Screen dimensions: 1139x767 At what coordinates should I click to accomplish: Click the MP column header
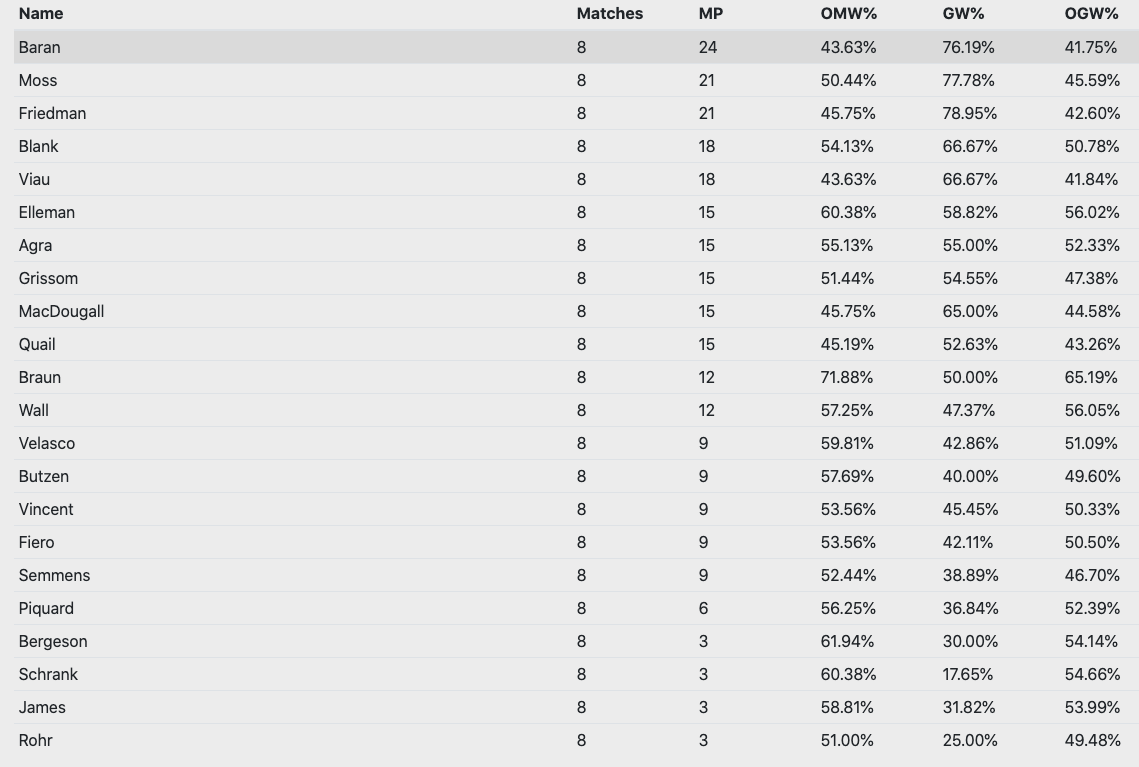click(x=710, y=14)
